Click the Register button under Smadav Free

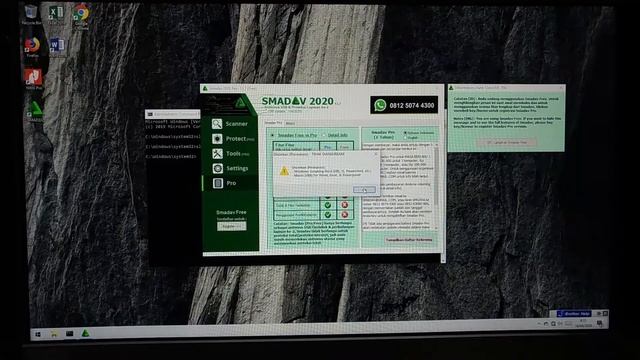231,226
